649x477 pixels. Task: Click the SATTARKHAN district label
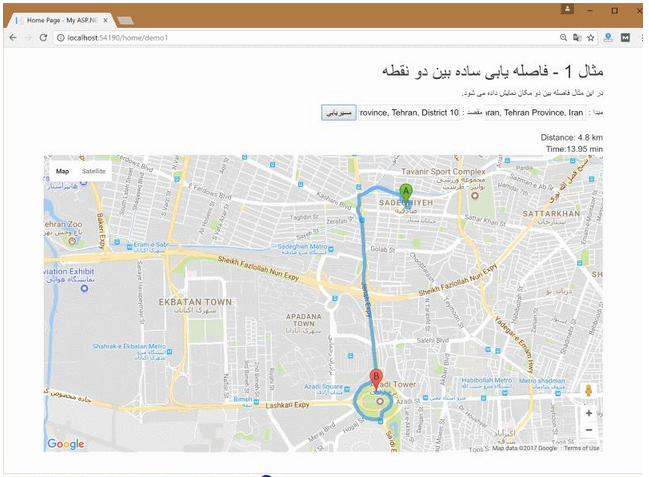pyautogui.click(x=551, y=214)
